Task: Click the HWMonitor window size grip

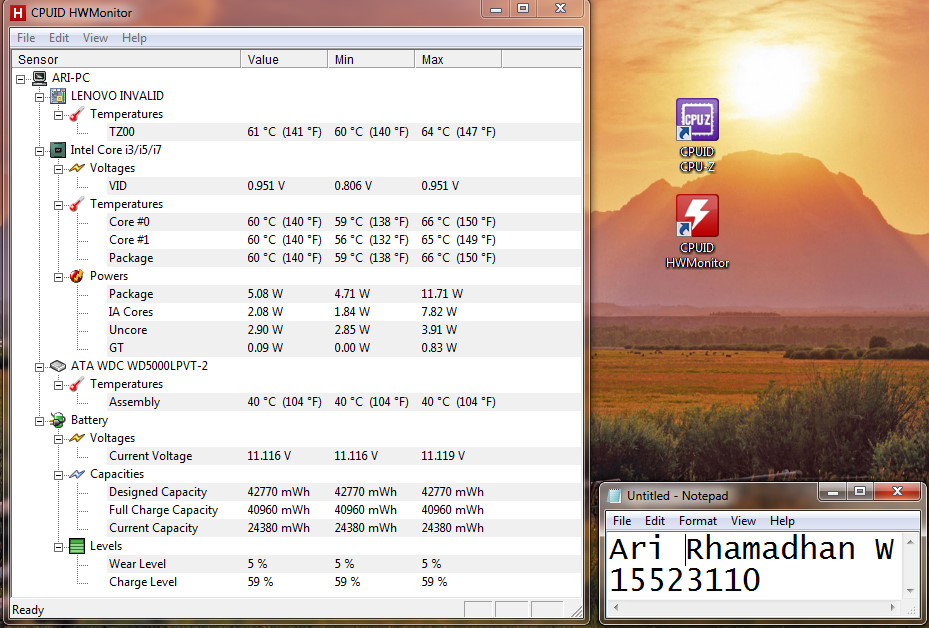Action: click(576, 611)
